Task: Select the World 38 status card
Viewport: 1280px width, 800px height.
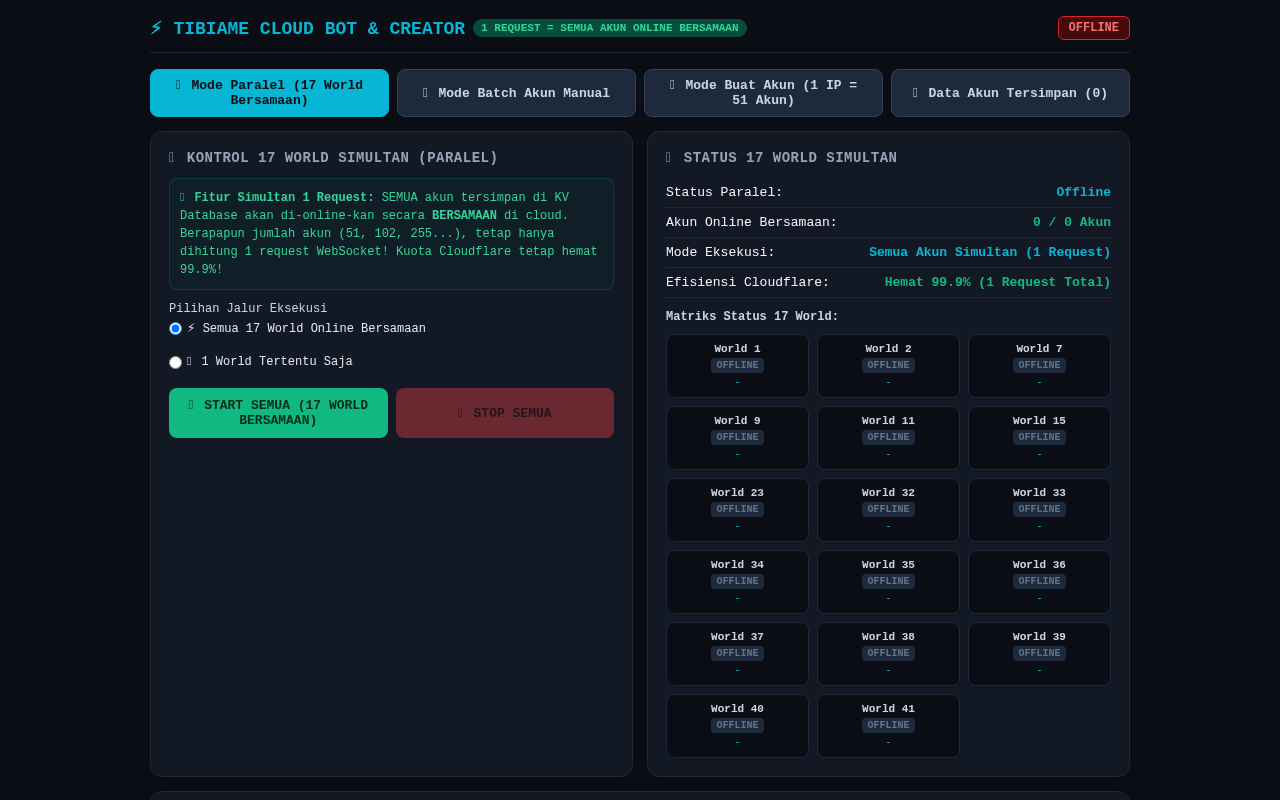Action: click(888, 654)
